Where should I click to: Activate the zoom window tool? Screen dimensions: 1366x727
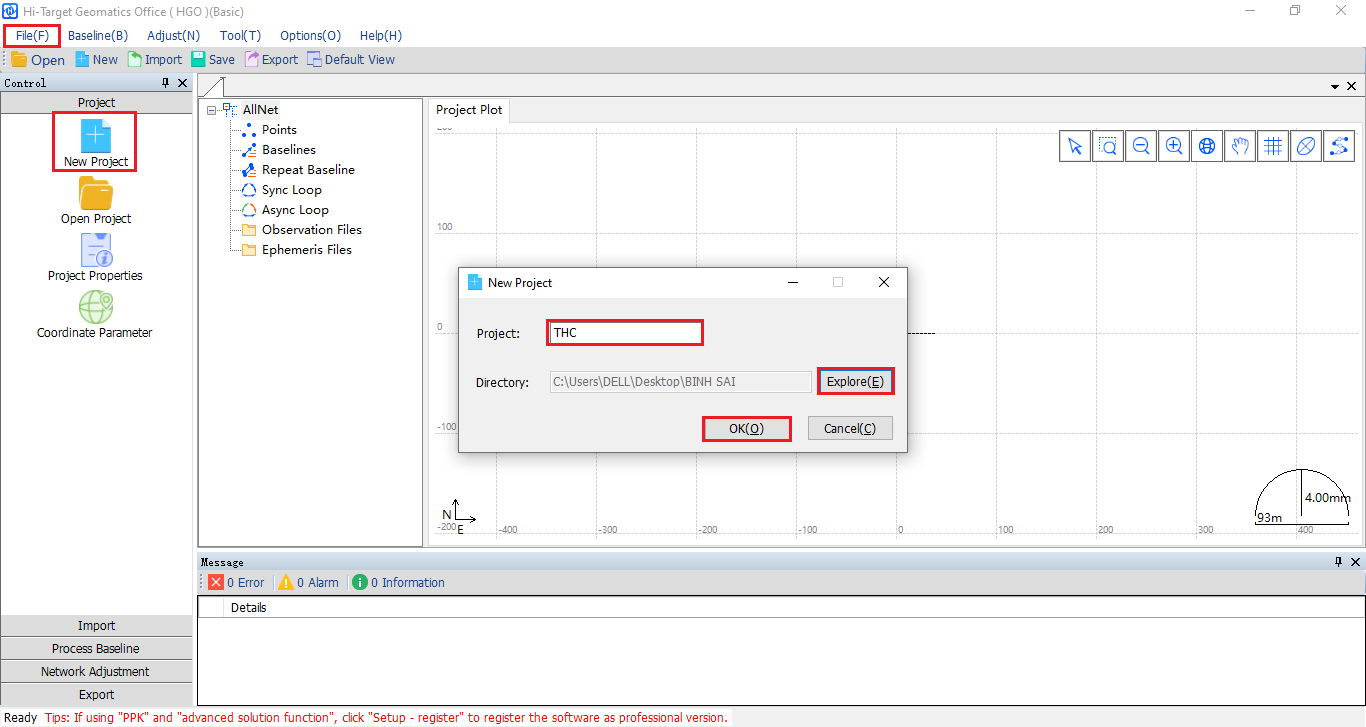[1108, 146]
